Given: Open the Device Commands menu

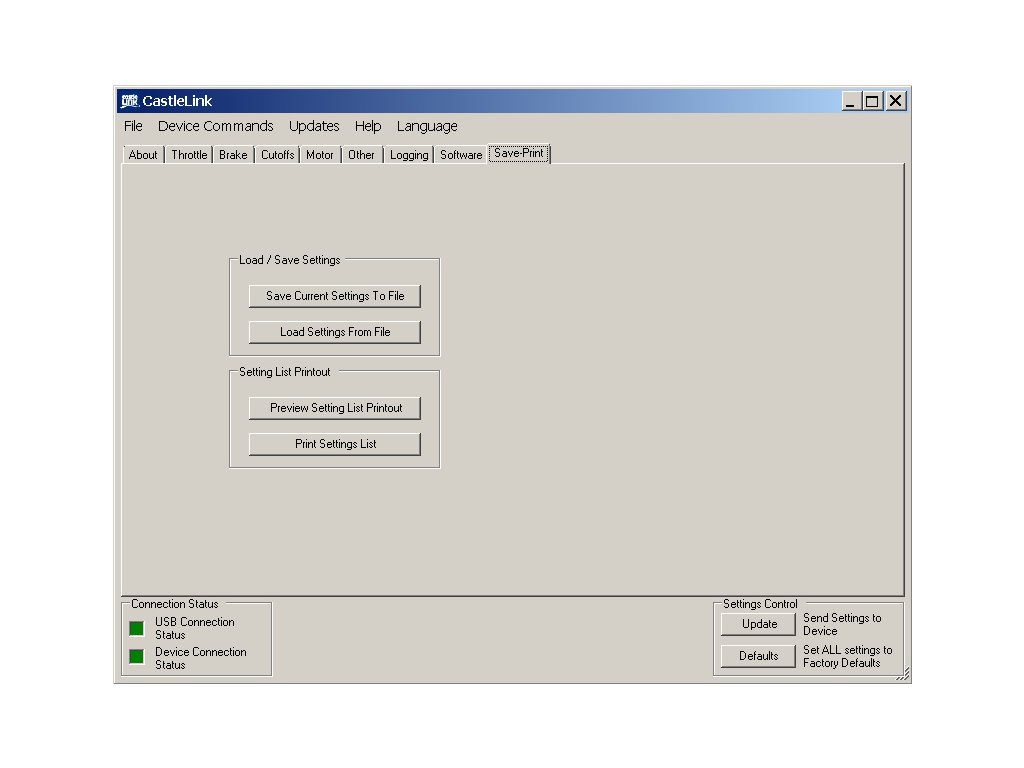Looking at the screenshot, I should [215, 126].
